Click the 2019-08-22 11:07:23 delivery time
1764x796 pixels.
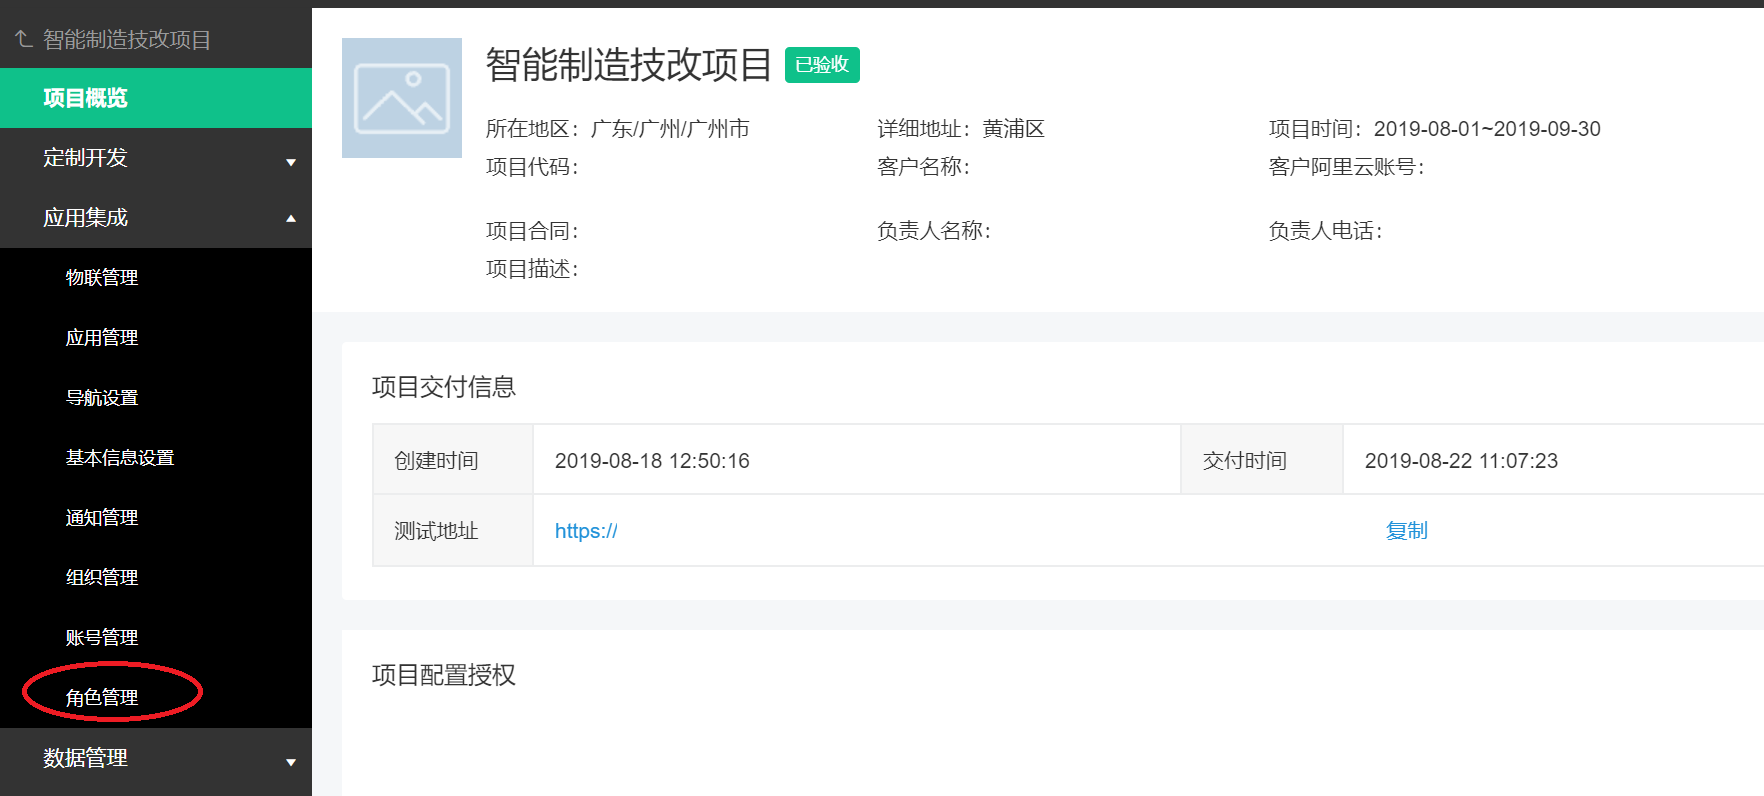(x=1461, y=461)
